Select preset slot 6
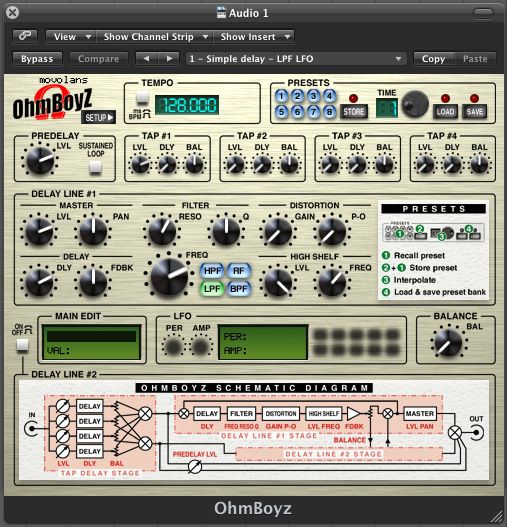 (x=297, y=112)
